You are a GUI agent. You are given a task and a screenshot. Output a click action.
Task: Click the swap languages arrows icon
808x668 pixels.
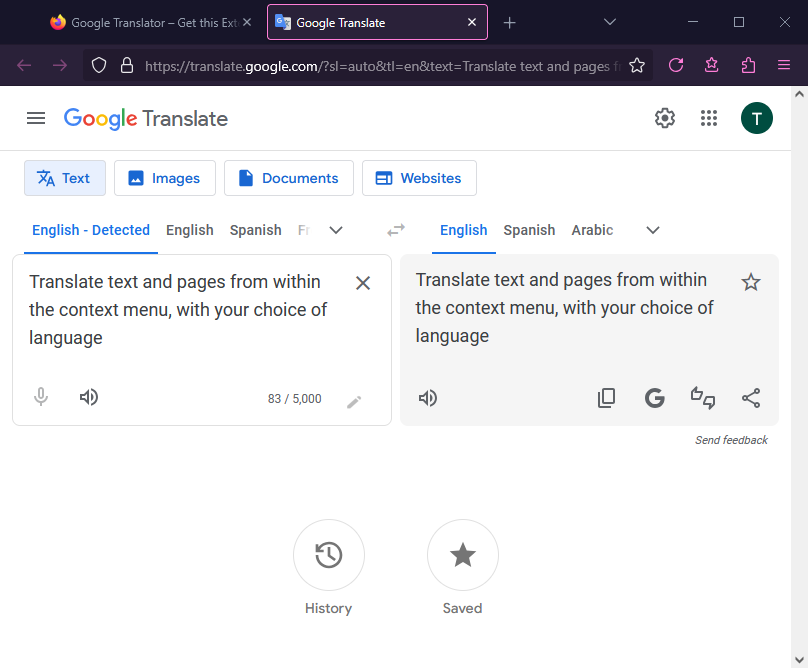396,230
